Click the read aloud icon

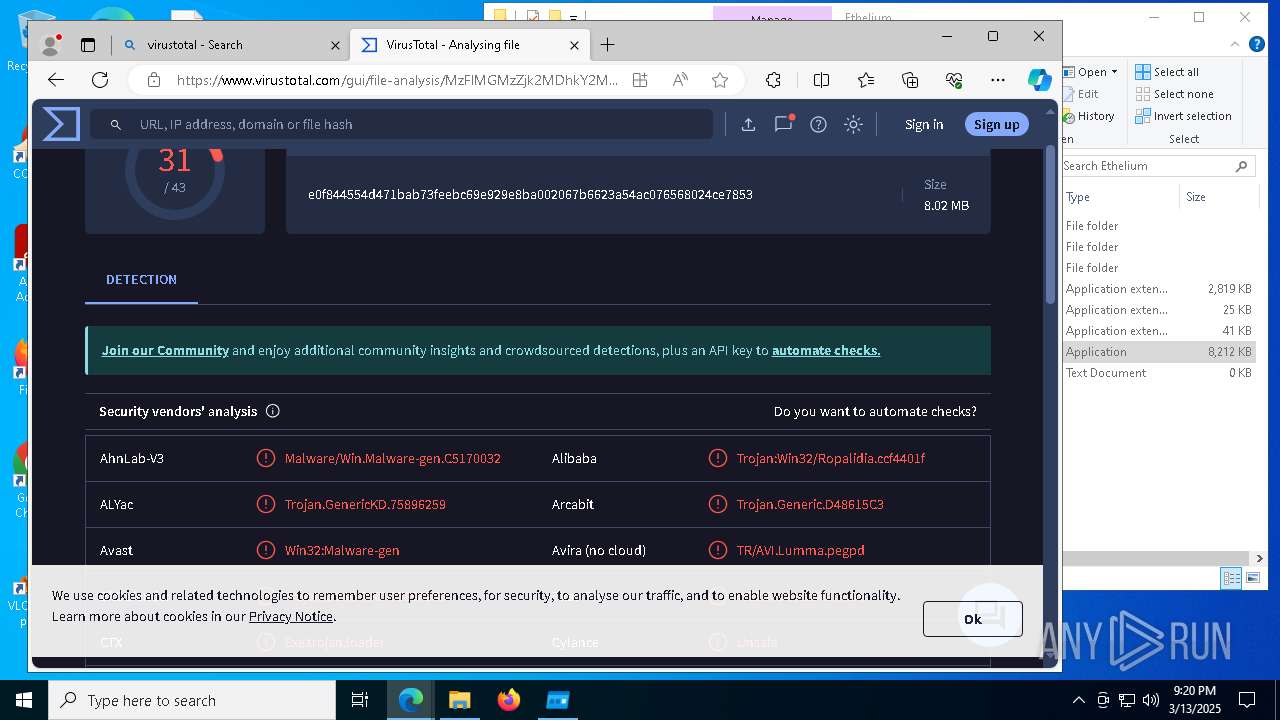680,80
